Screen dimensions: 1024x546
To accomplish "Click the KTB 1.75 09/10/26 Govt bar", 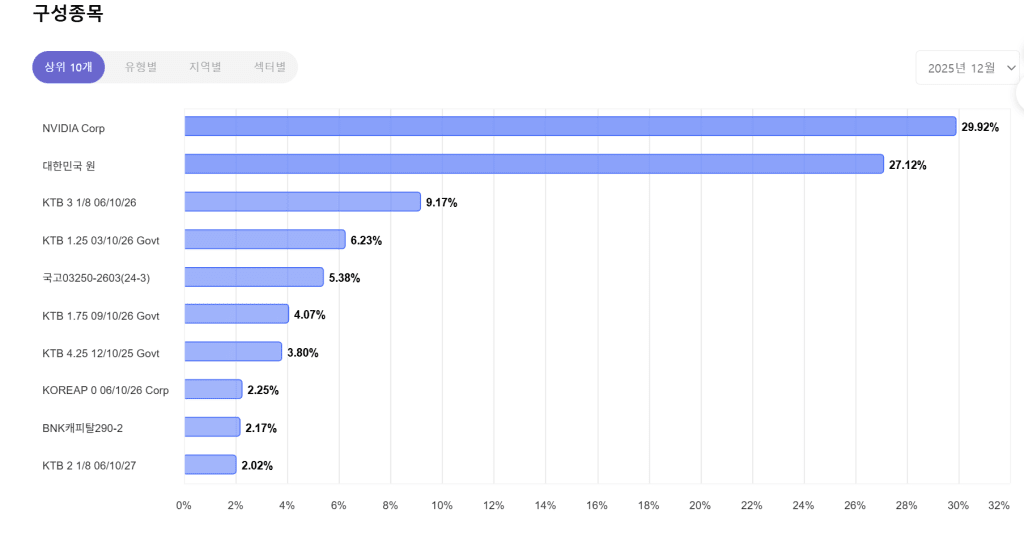I will (237, 315).
